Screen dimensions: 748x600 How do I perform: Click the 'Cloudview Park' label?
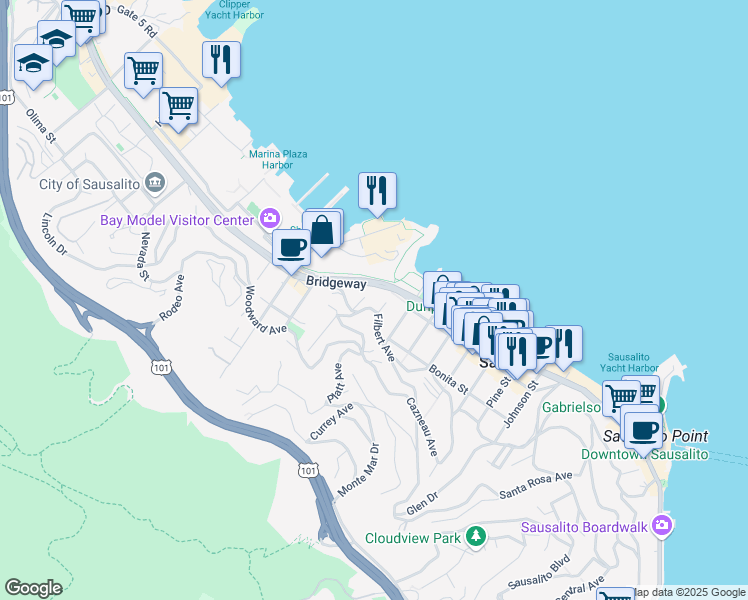pyautogui.click(x=413, y=538)
